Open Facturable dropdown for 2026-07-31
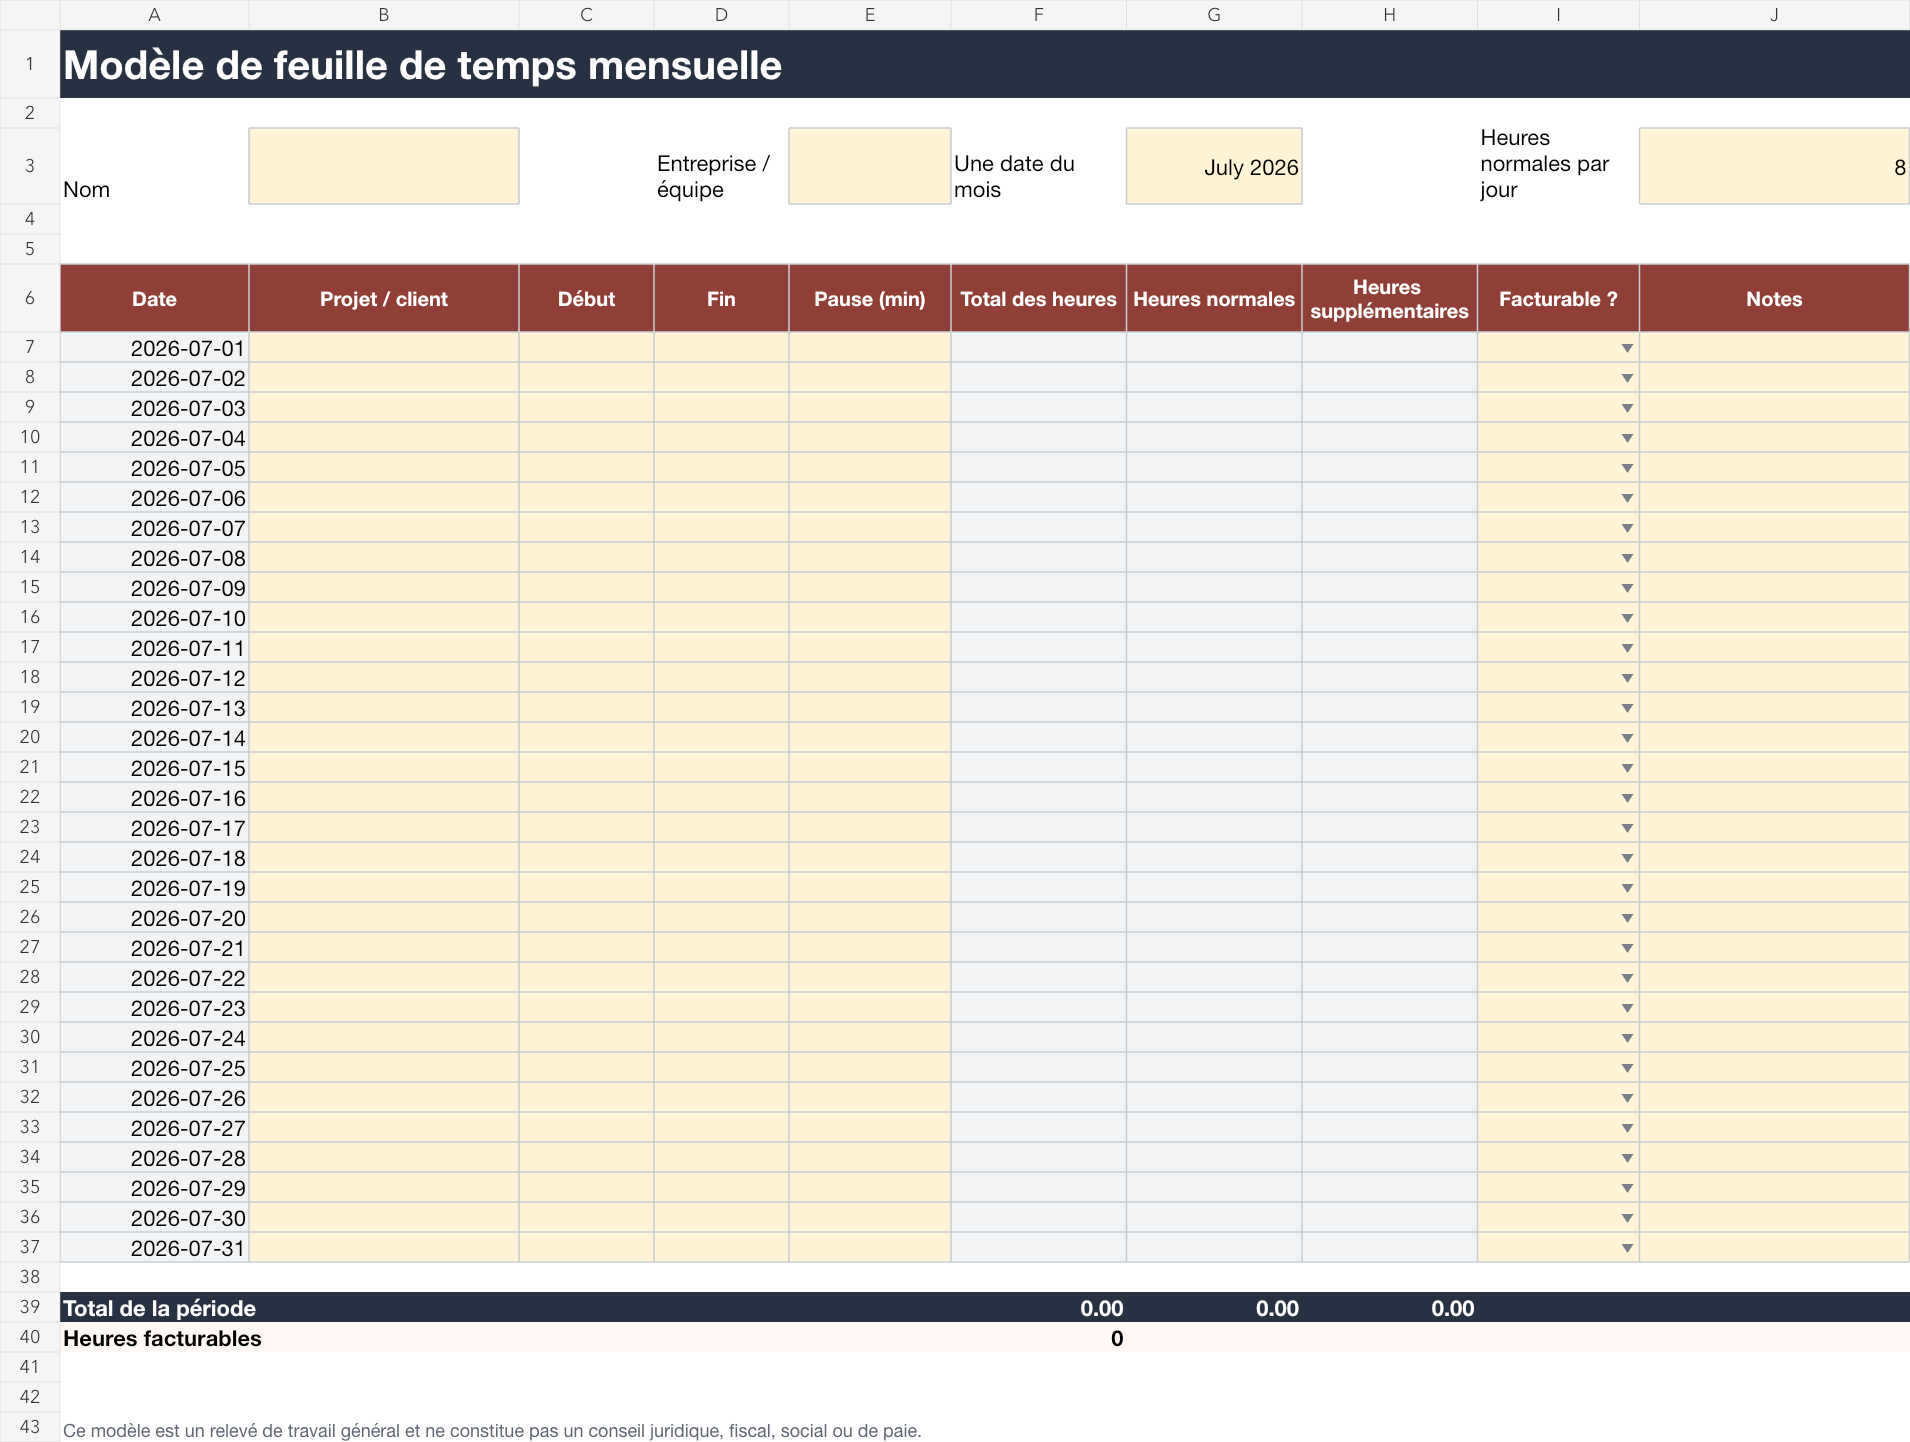1910x1442 pixels. click(1627, 1248)
